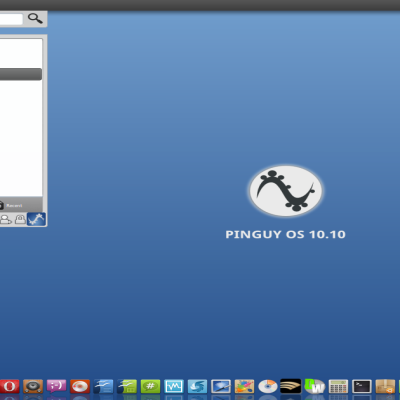Open the screen-with-pen dock icon
Image resolution: width=400 pixels, height=400 pixels.
tap(221, 387)
